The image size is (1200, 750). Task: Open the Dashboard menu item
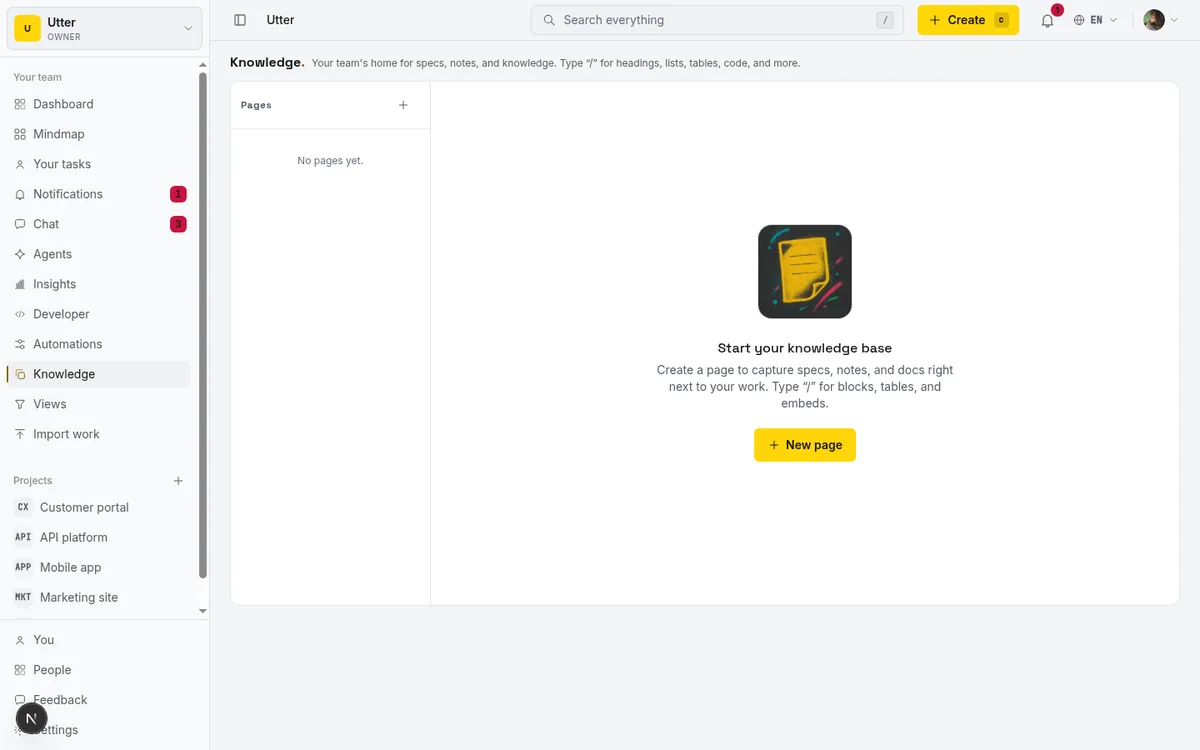click(x=98, y=104)
